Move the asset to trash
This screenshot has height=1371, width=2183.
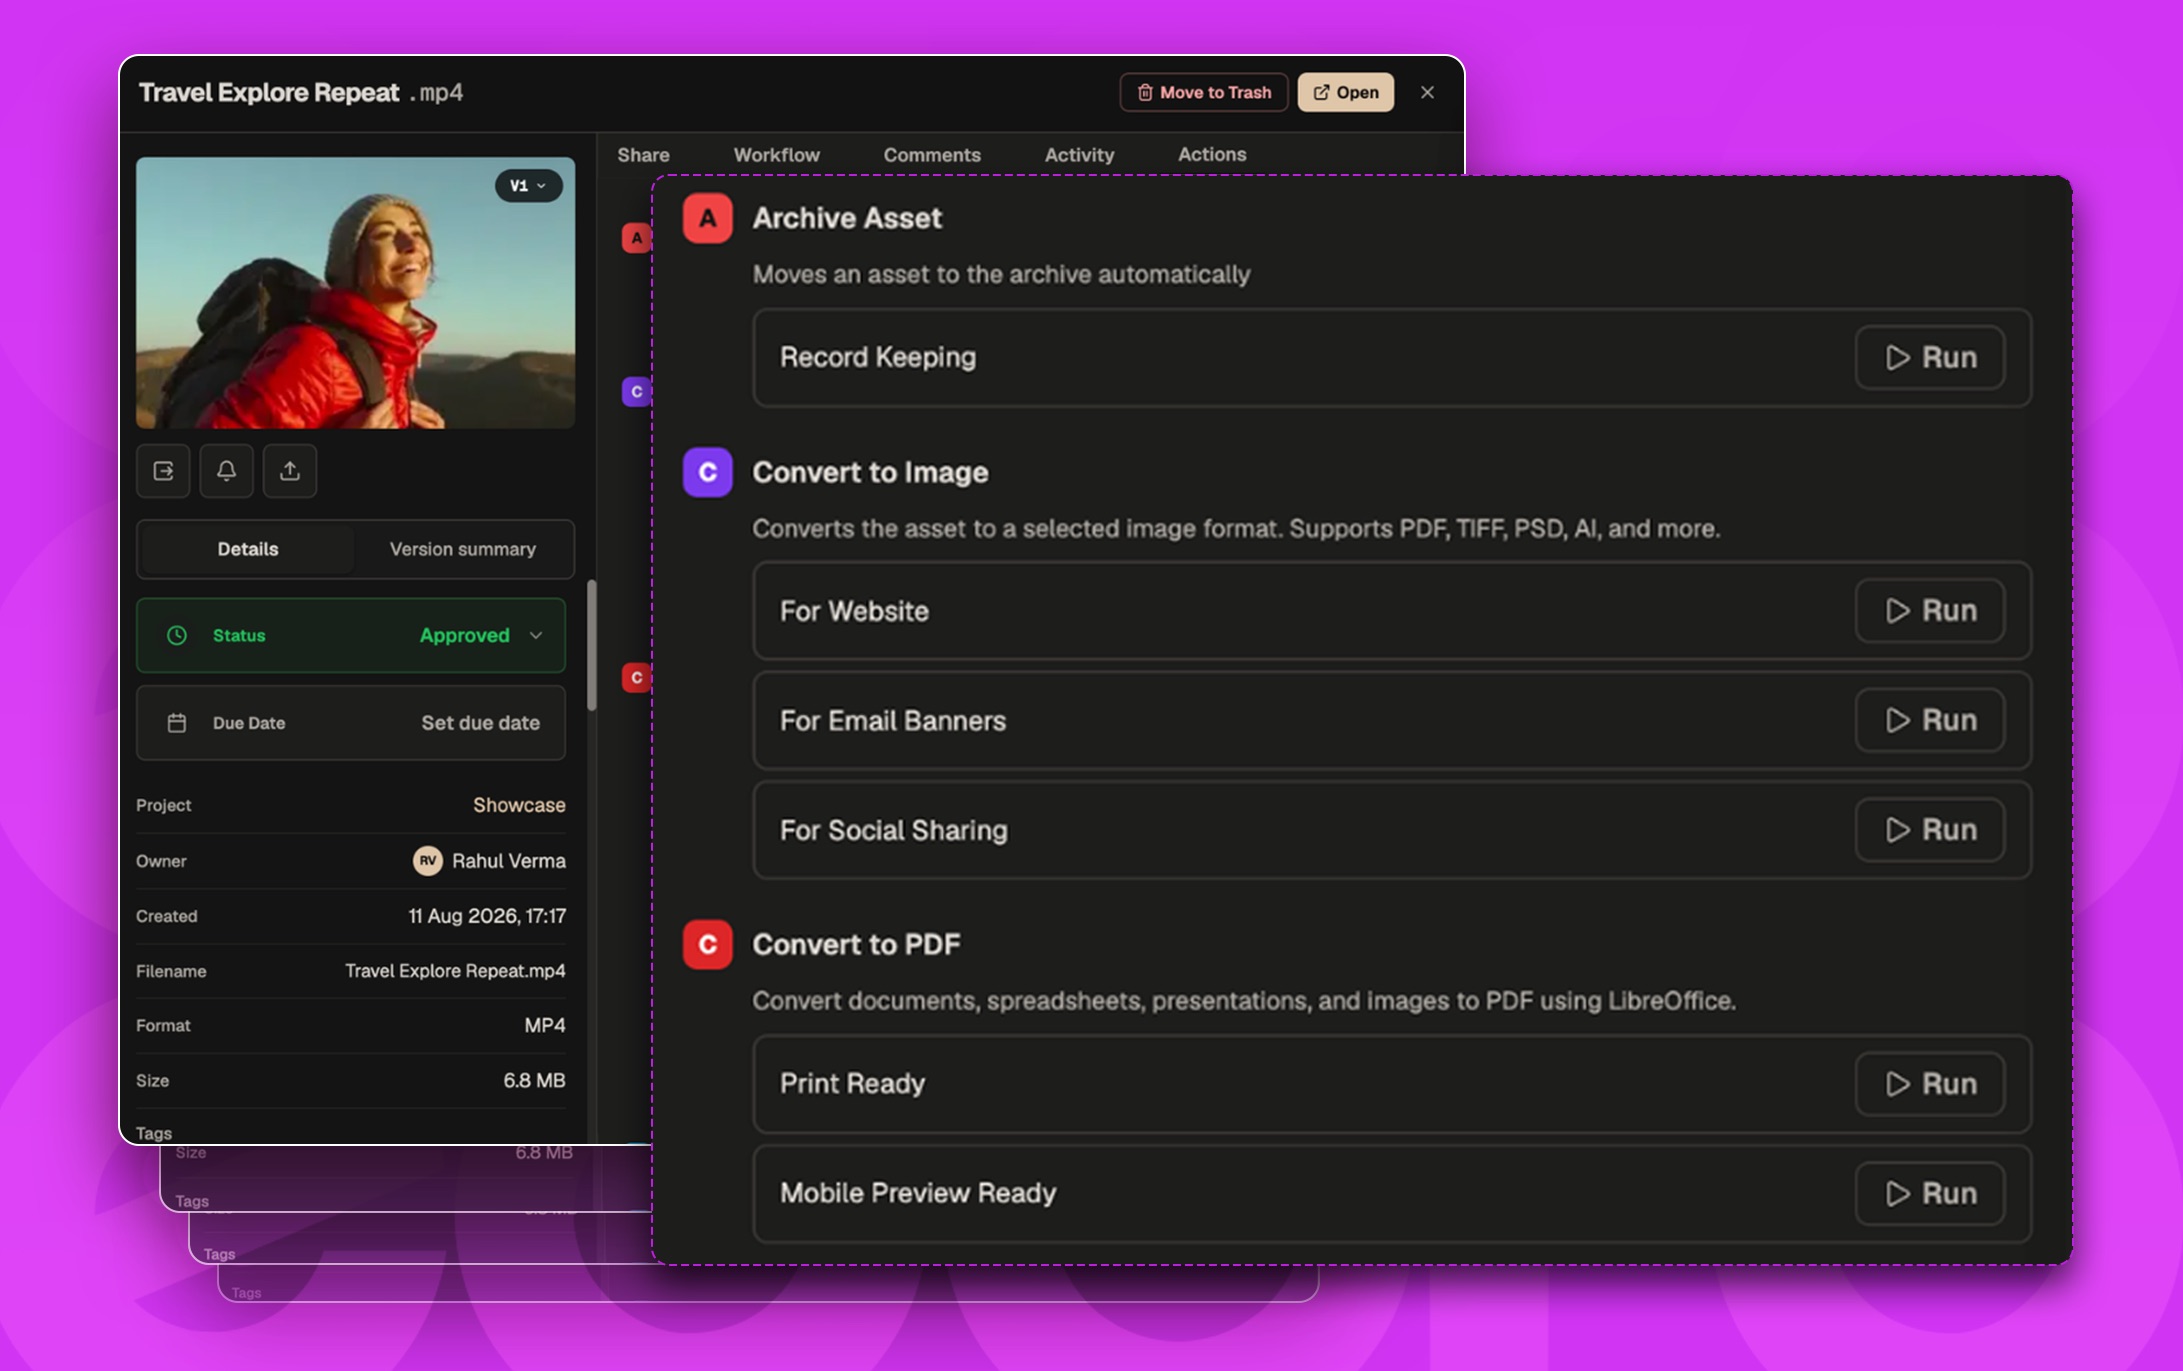pyautogui.click(x=1203, y=92)
